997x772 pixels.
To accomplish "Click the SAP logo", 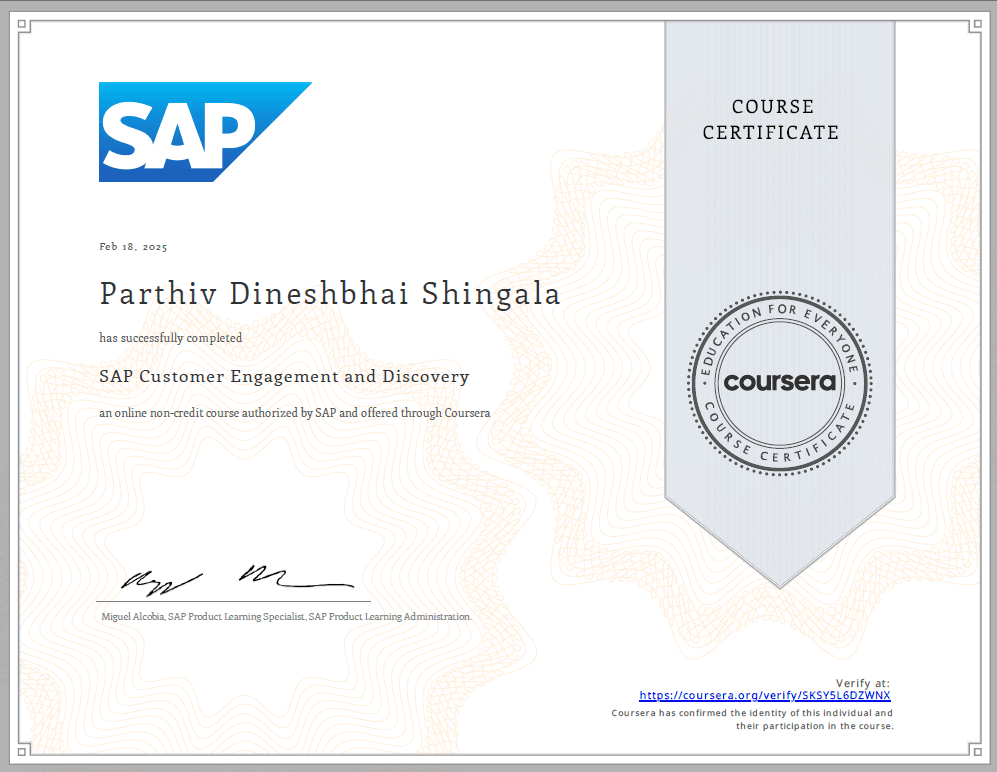I will pyautogui.click(x=205, y=132).
